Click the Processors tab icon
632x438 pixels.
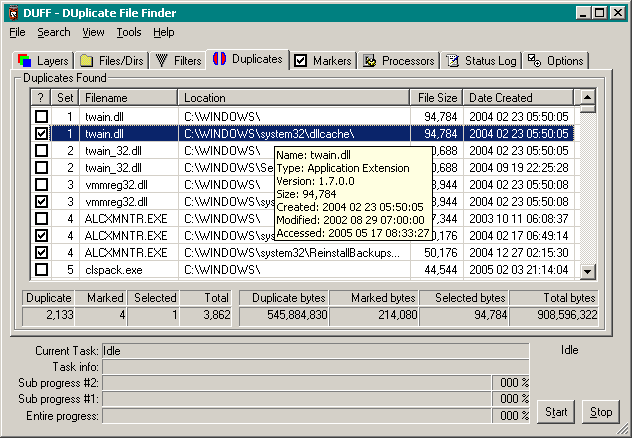(x=370, y=61)
